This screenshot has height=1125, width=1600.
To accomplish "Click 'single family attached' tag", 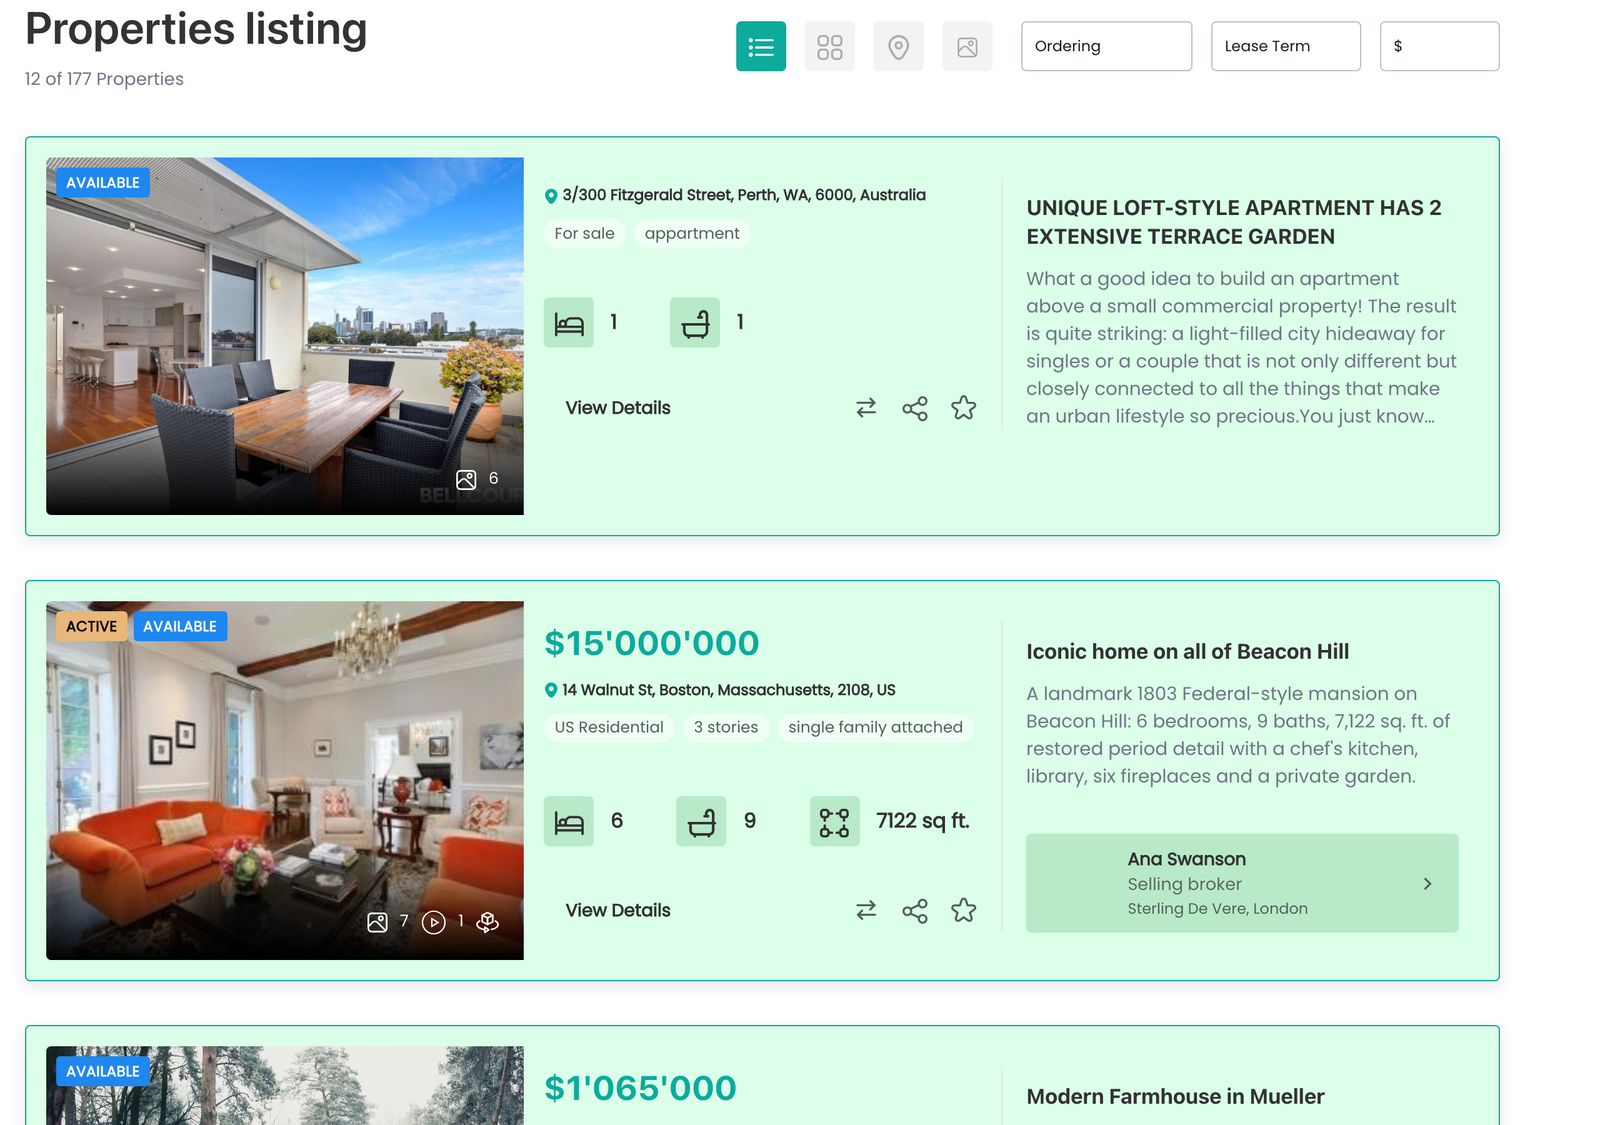I will pos(875,727).
